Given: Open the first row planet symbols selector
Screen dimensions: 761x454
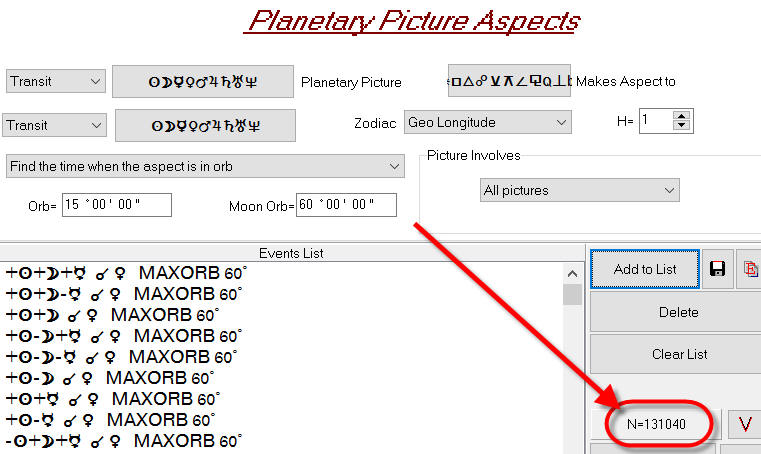Looking at the screenshot, I should coord(203,82).
